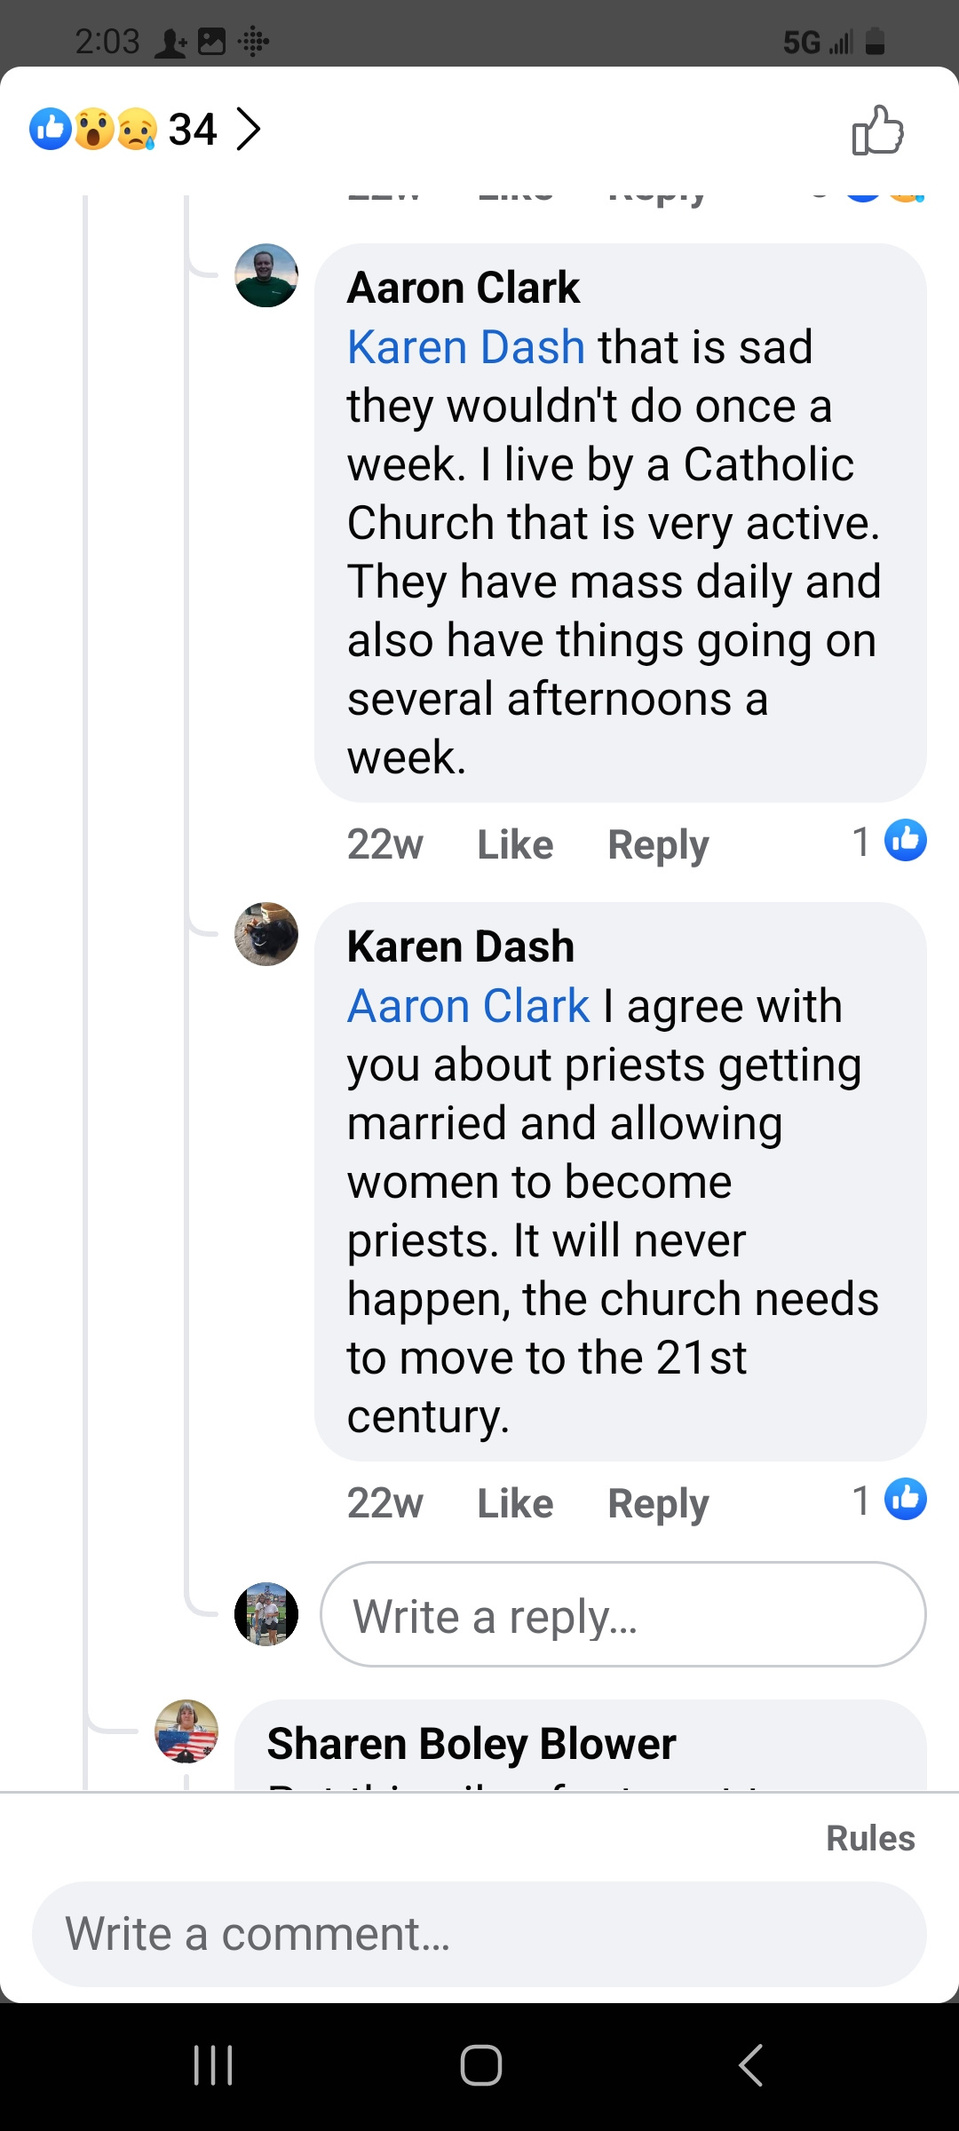Focus the Write a reply field
959x2131 pixels.
tap(623, 1614)
